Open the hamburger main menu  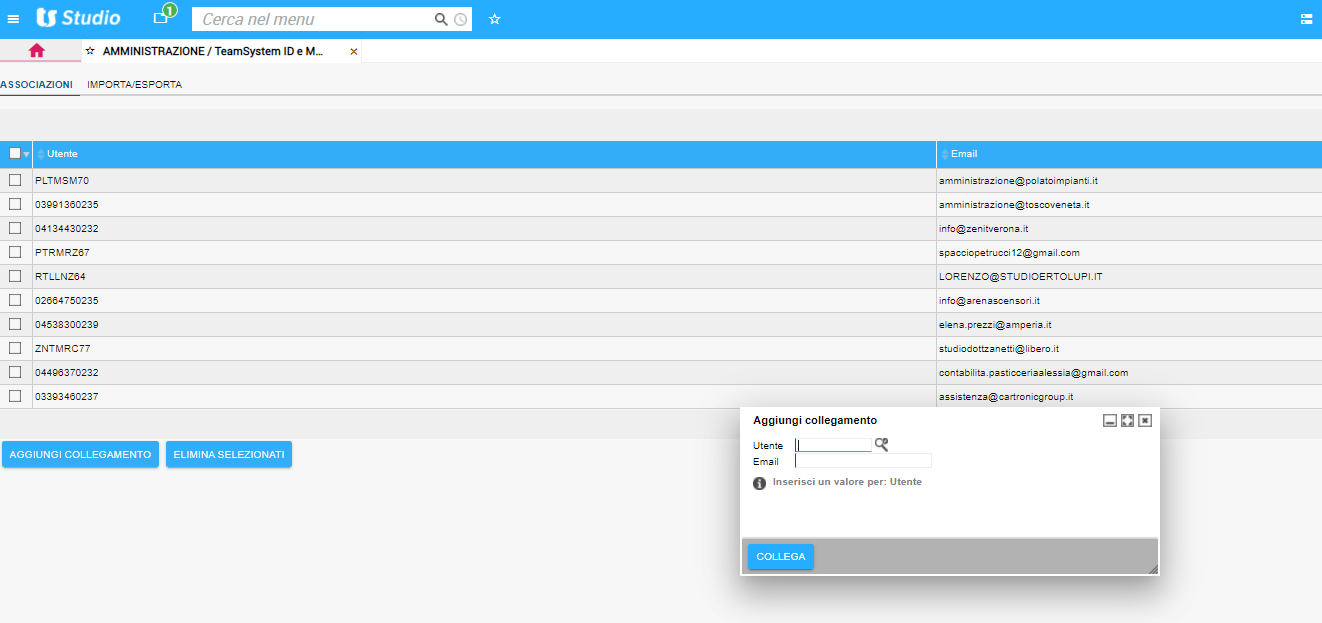click(13, 19)
